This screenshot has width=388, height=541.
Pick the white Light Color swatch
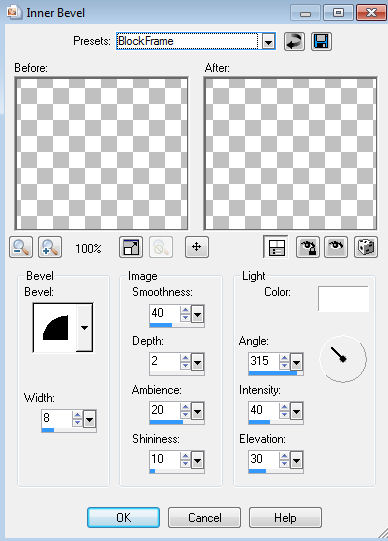pyautogui.click(x=343, y=298)
